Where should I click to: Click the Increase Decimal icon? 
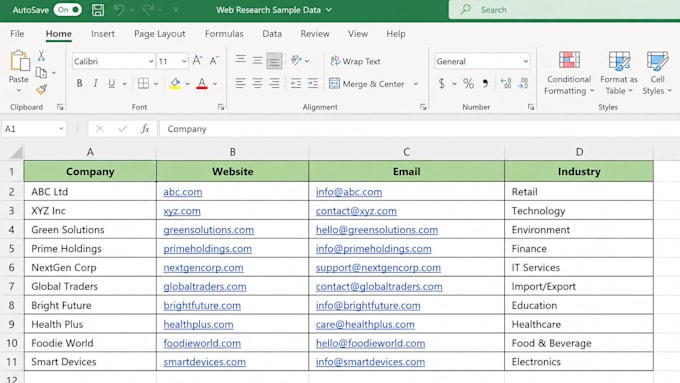tap(506, 83)
